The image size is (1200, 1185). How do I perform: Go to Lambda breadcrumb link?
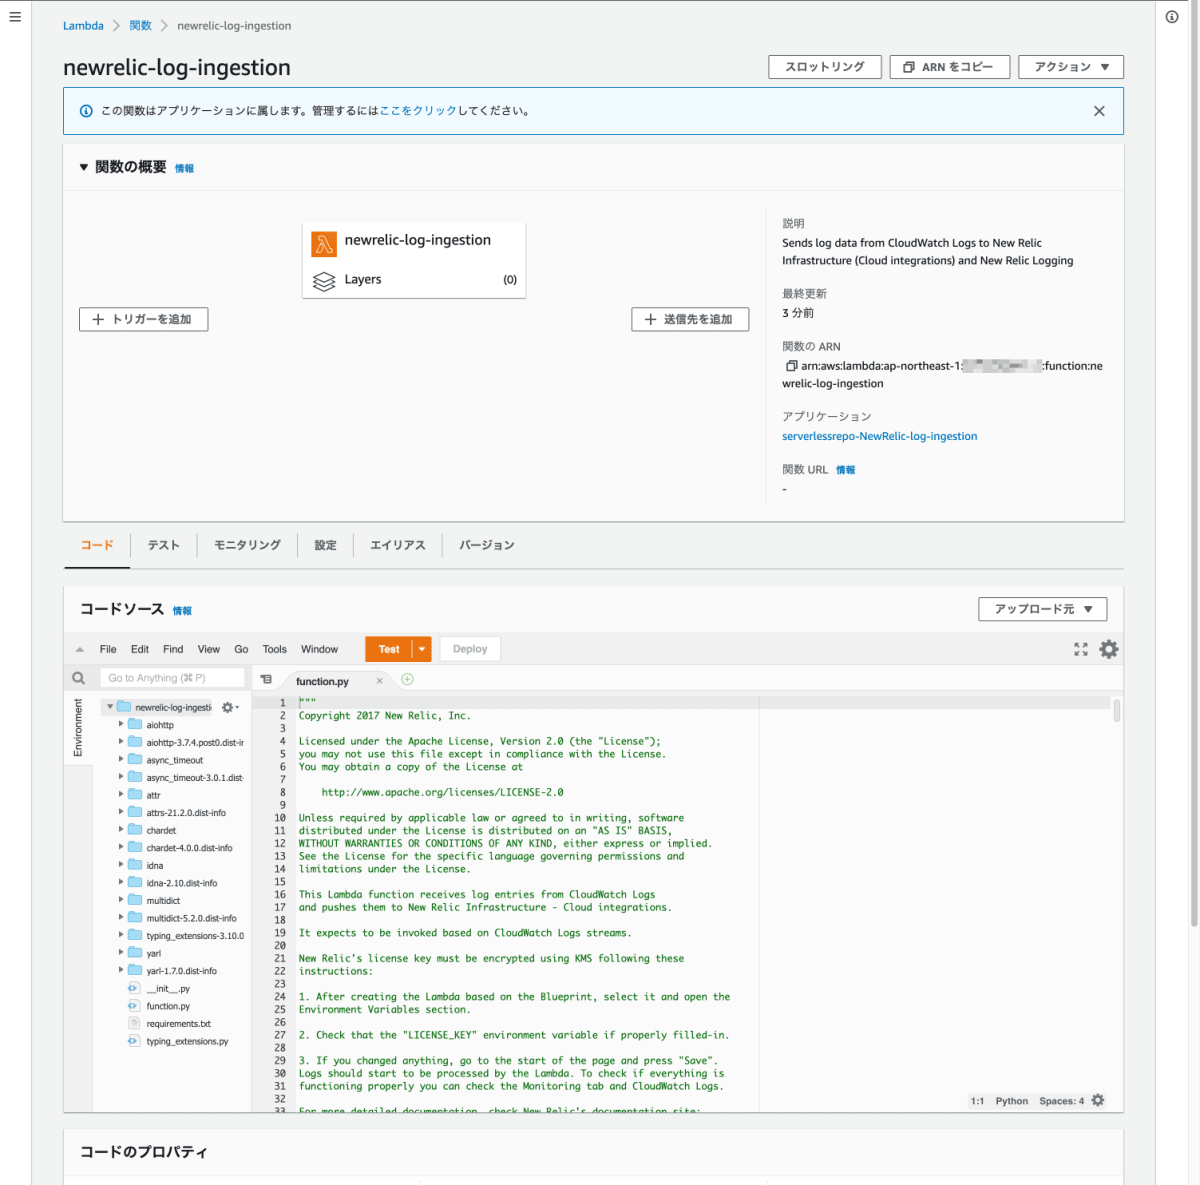(83, 26)
